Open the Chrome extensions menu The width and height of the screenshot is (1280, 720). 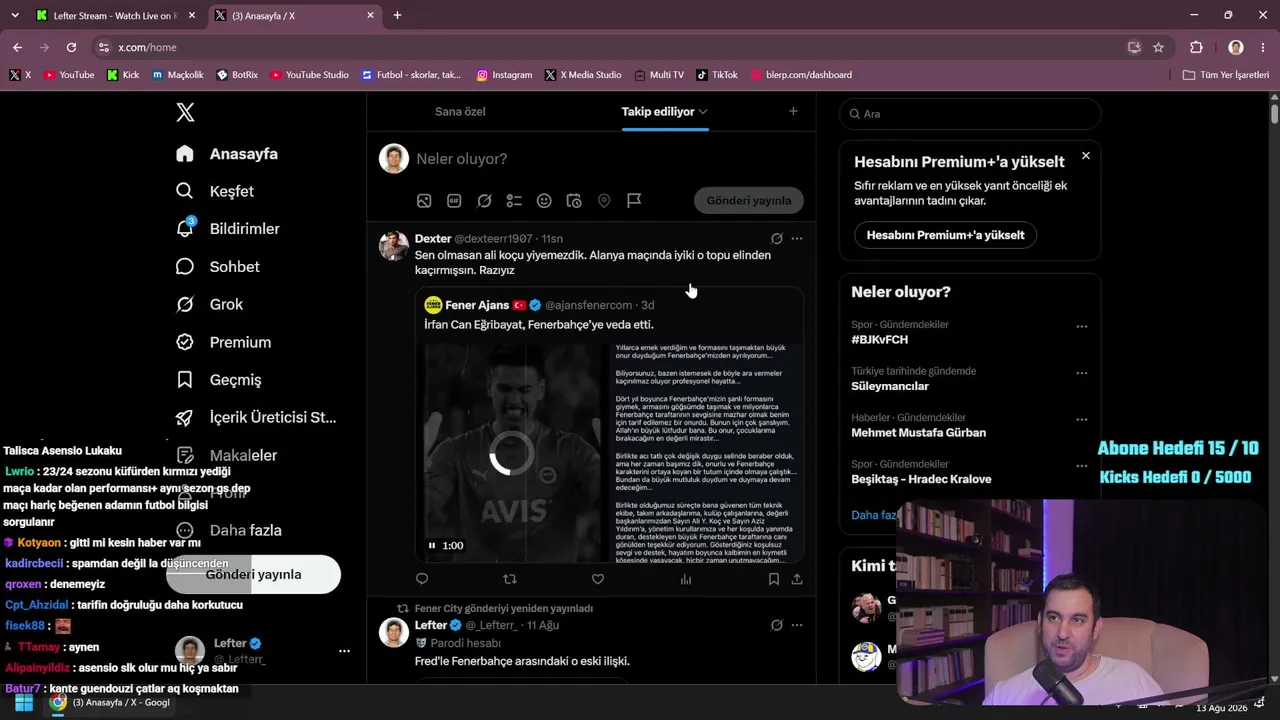1196,47
